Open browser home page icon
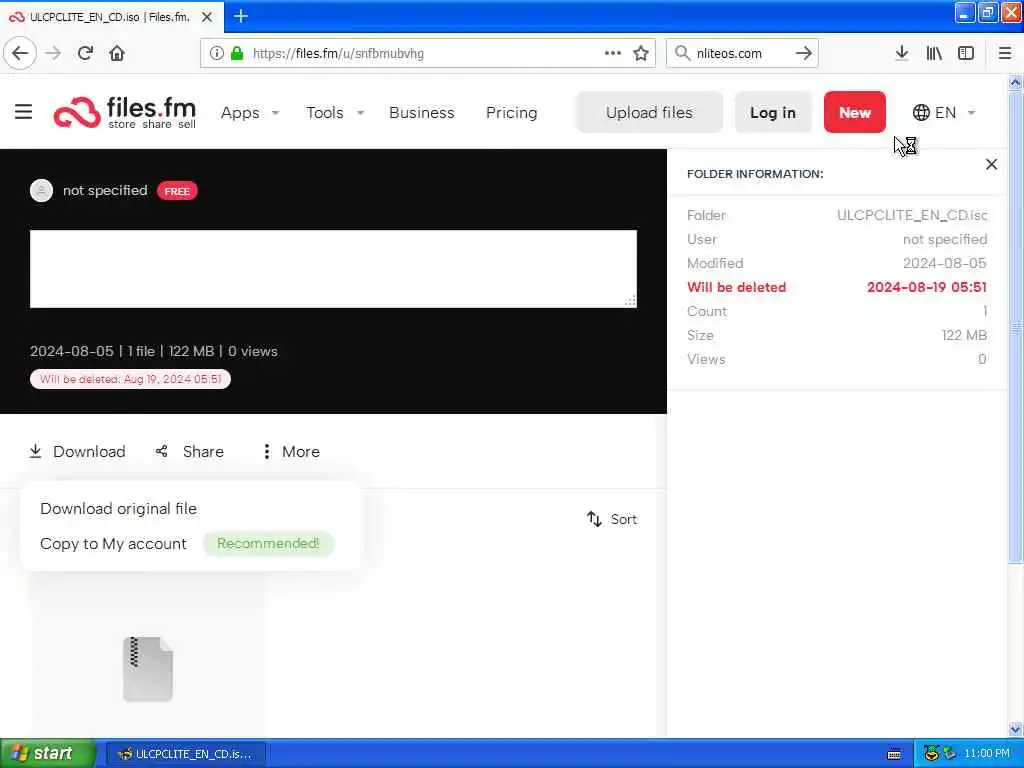Image resolution: width=1024 pixels, height=768 pixels. pos(117,53)
